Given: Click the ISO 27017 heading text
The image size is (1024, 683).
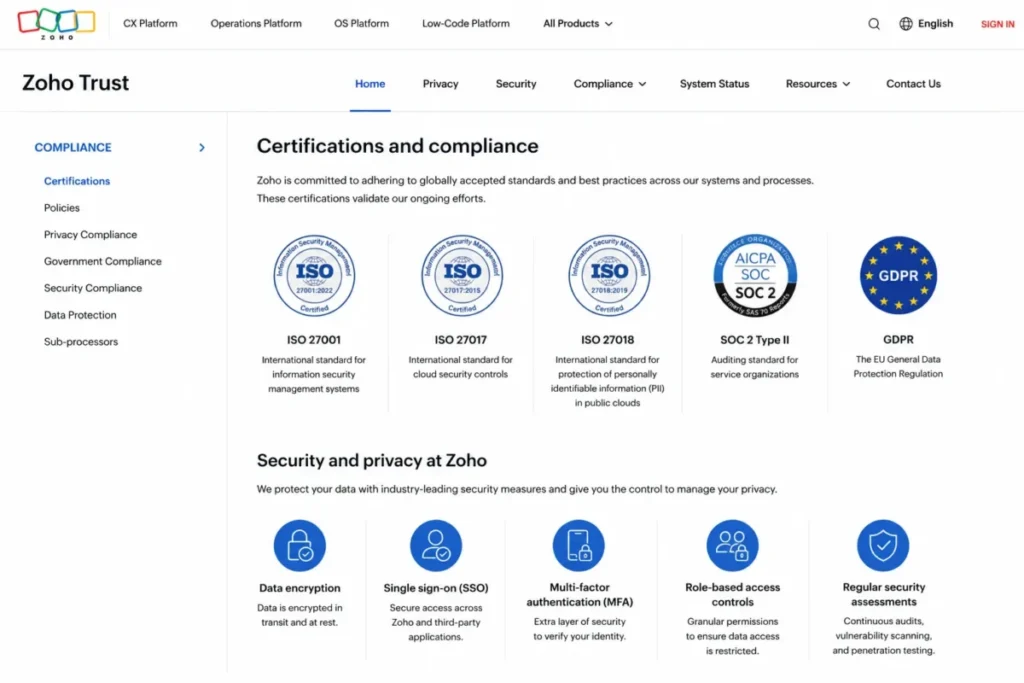Looking at the screenshot, I should 460,340.
